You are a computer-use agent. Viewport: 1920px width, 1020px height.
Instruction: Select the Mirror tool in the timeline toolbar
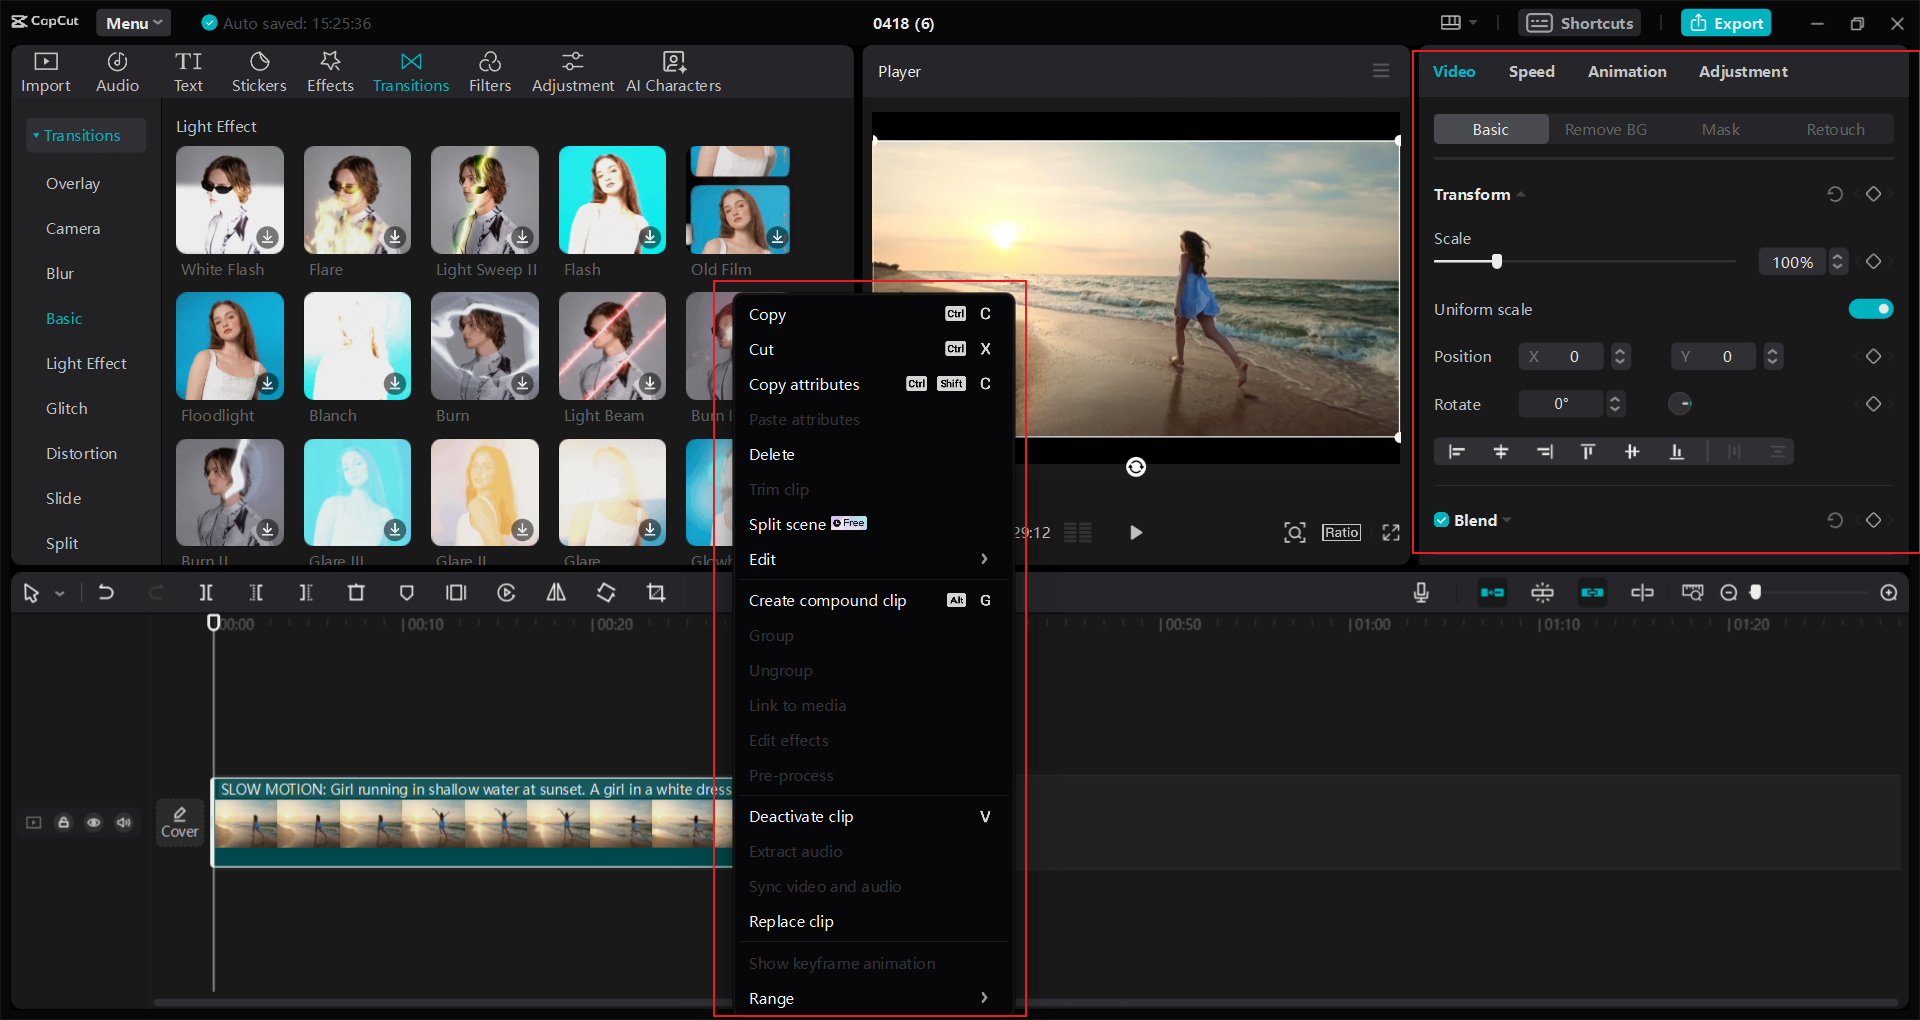point(557,592)
